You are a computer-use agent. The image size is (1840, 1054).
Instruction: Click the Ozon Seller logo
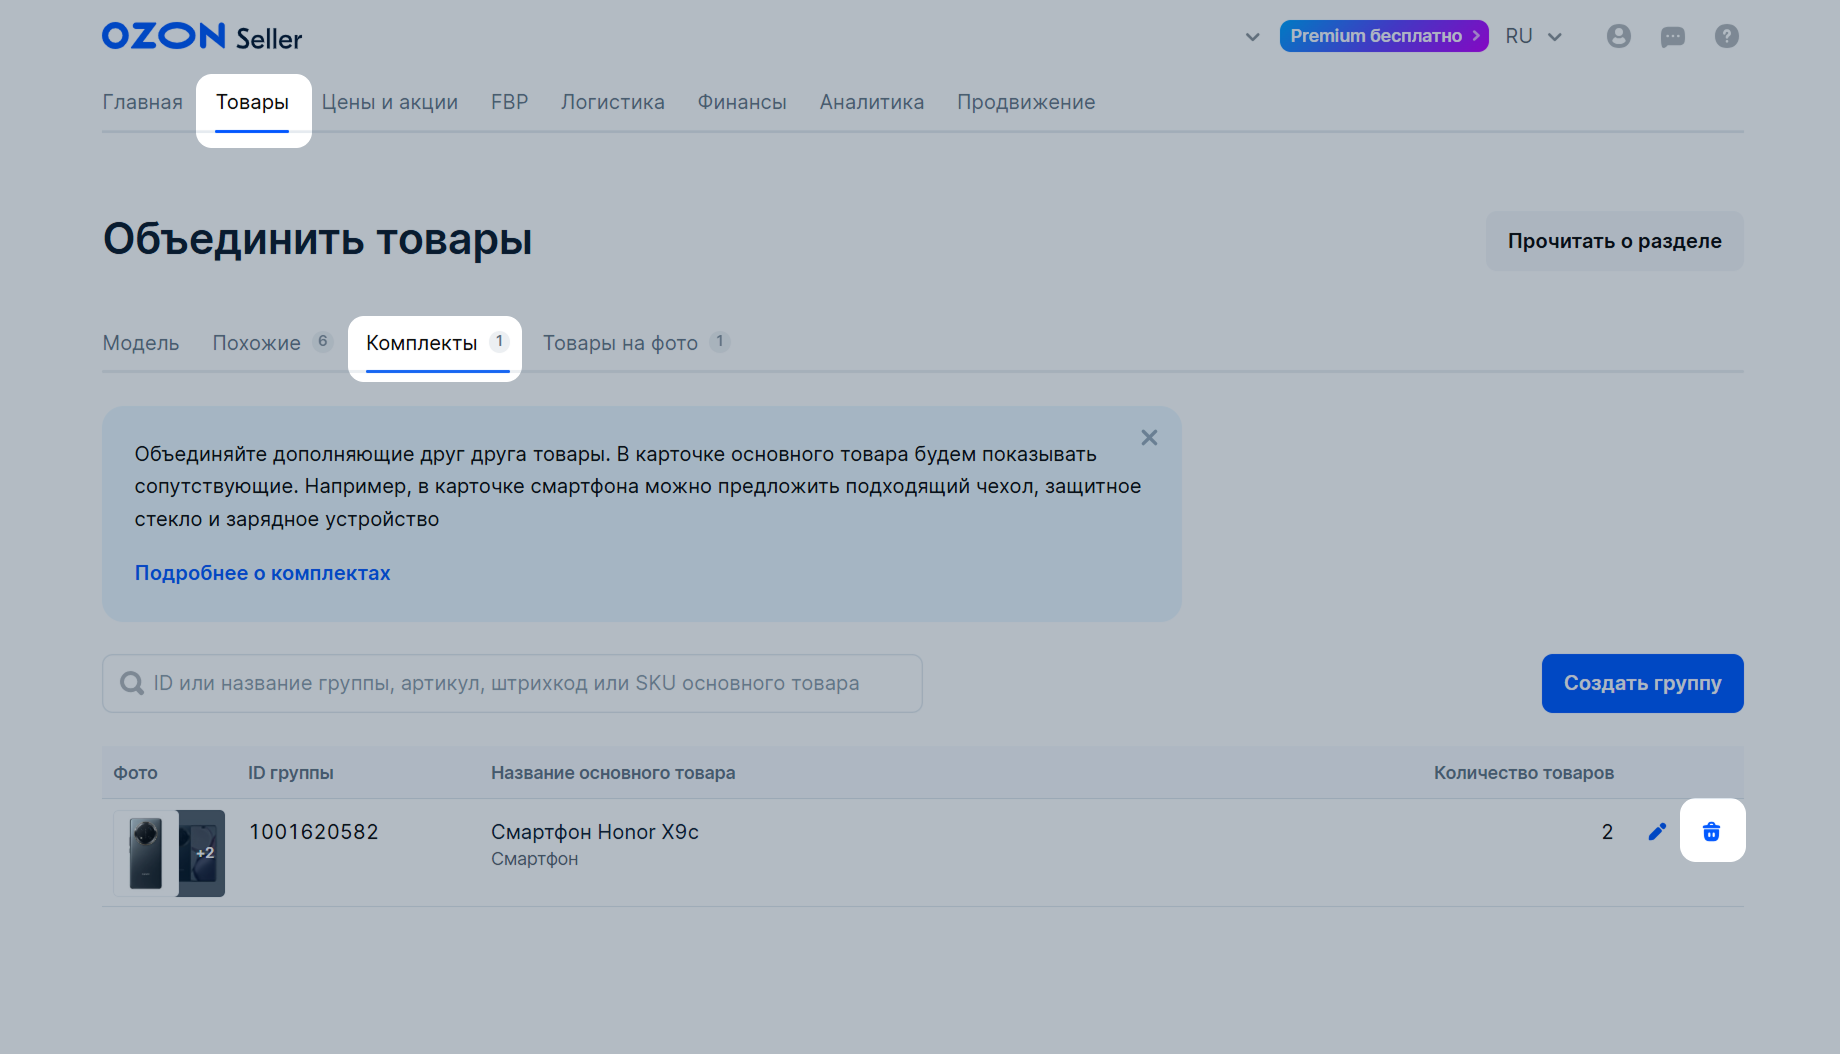tap(202, 37)
